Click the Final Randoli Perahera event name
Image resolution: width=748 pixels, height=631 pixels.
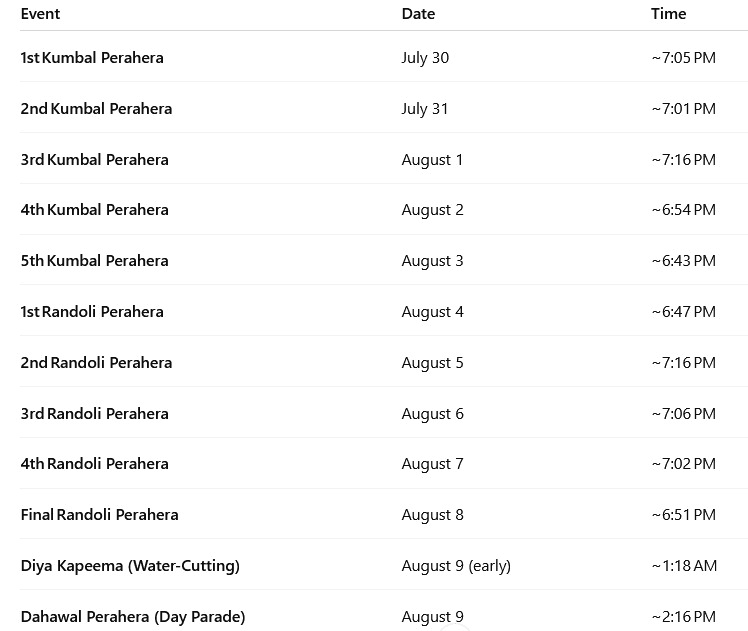[99, 515]
